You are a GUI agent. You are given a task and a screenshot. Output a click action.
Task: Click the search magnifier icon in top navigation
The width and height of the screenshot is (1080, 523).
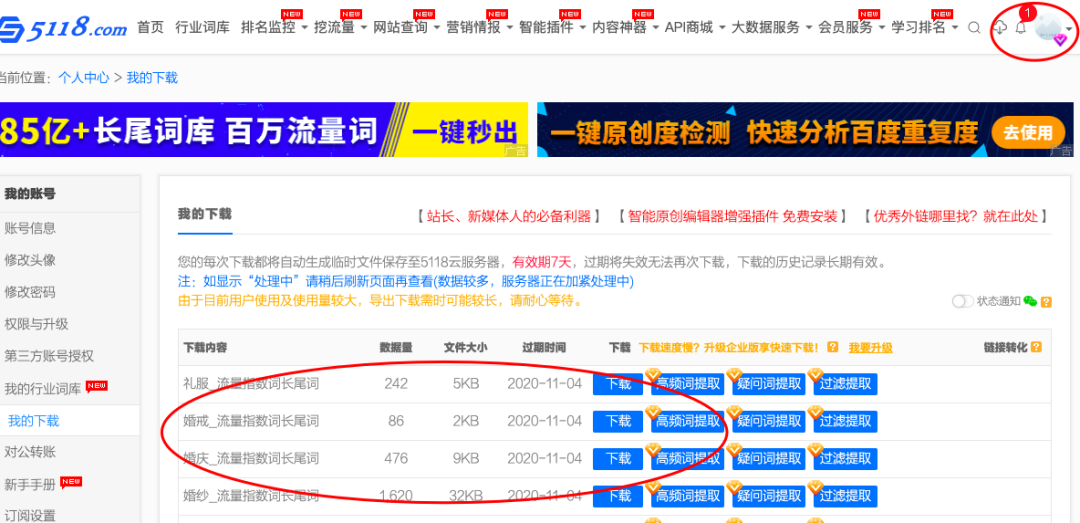pos(974,28)
